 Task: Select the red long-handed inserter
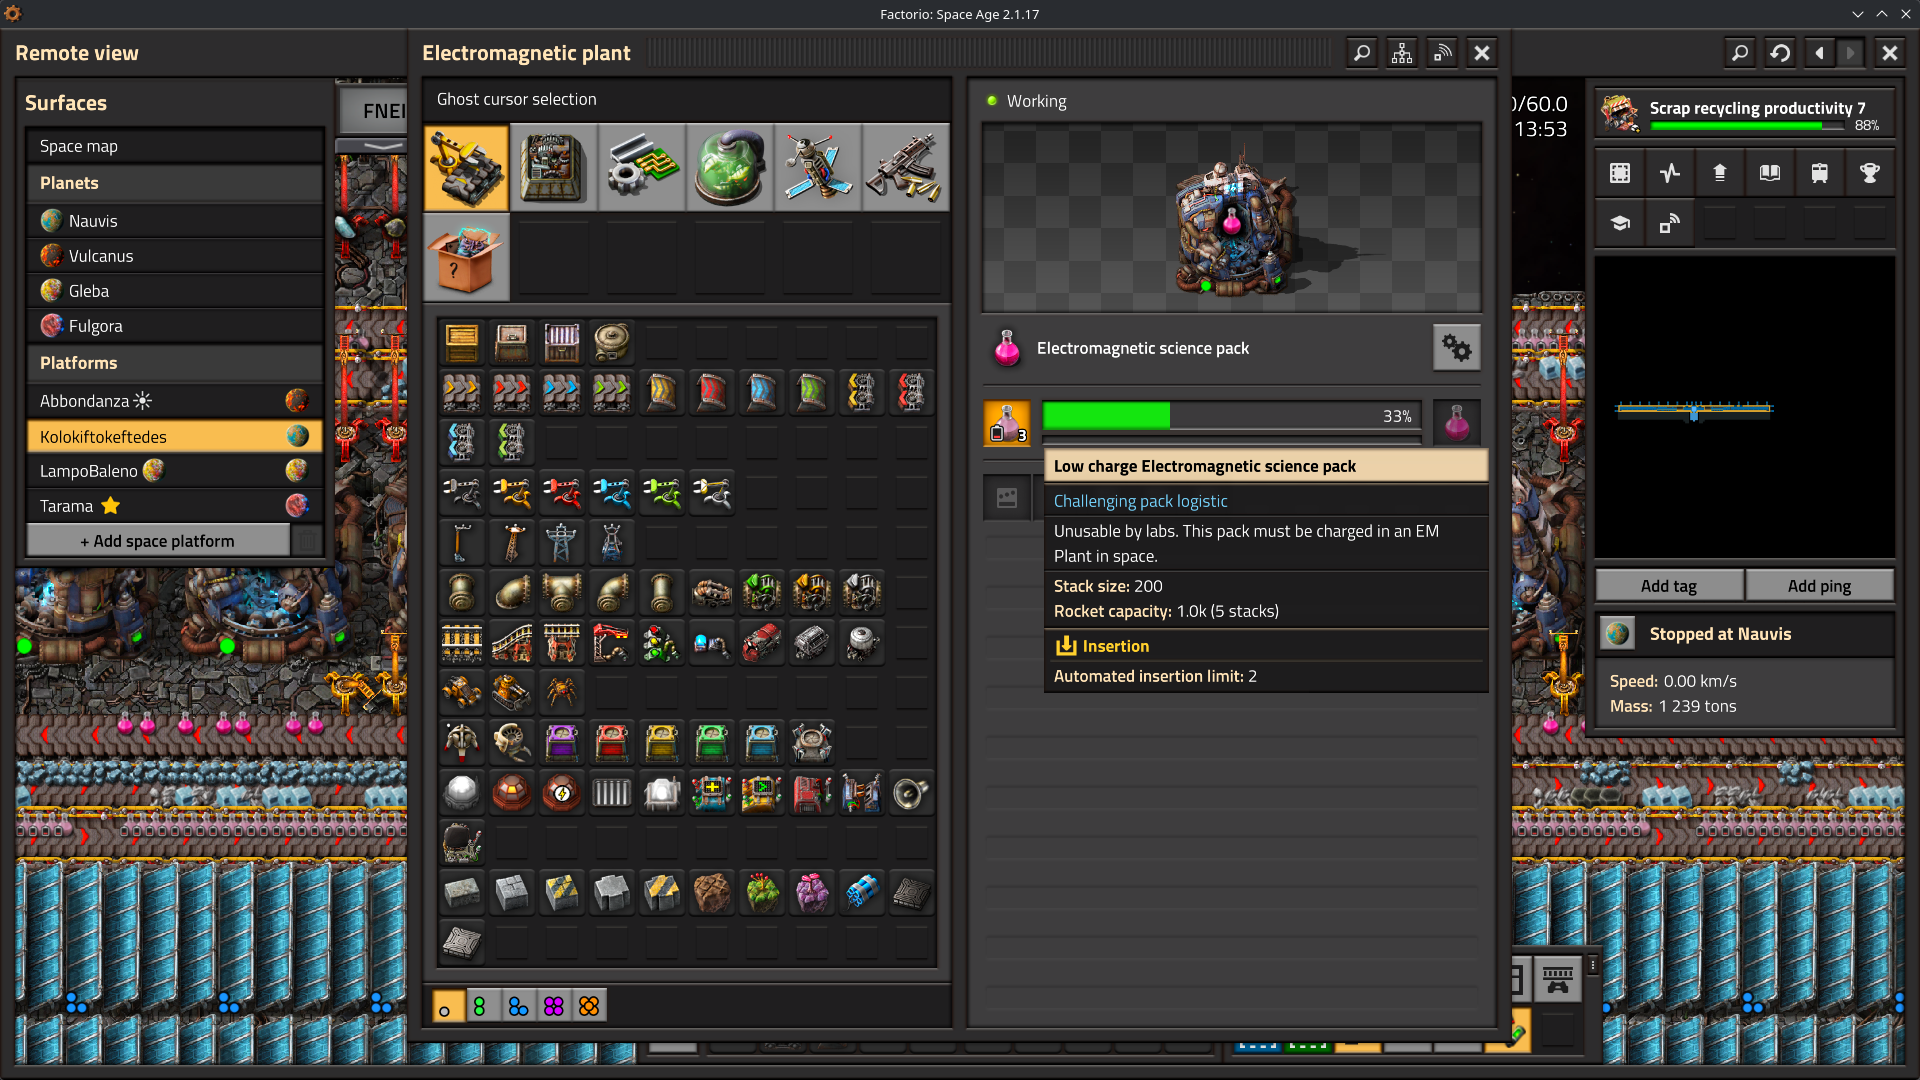[561, 492]
